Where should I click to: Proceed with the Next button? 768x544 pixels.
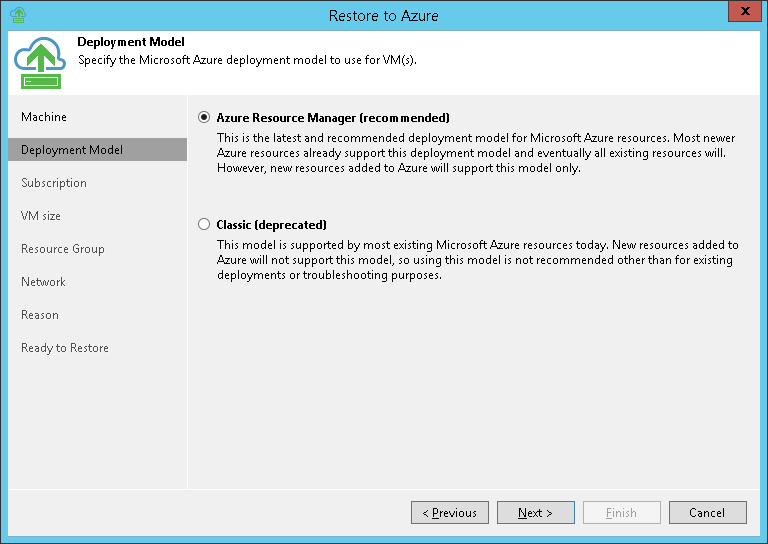(535, 513)
